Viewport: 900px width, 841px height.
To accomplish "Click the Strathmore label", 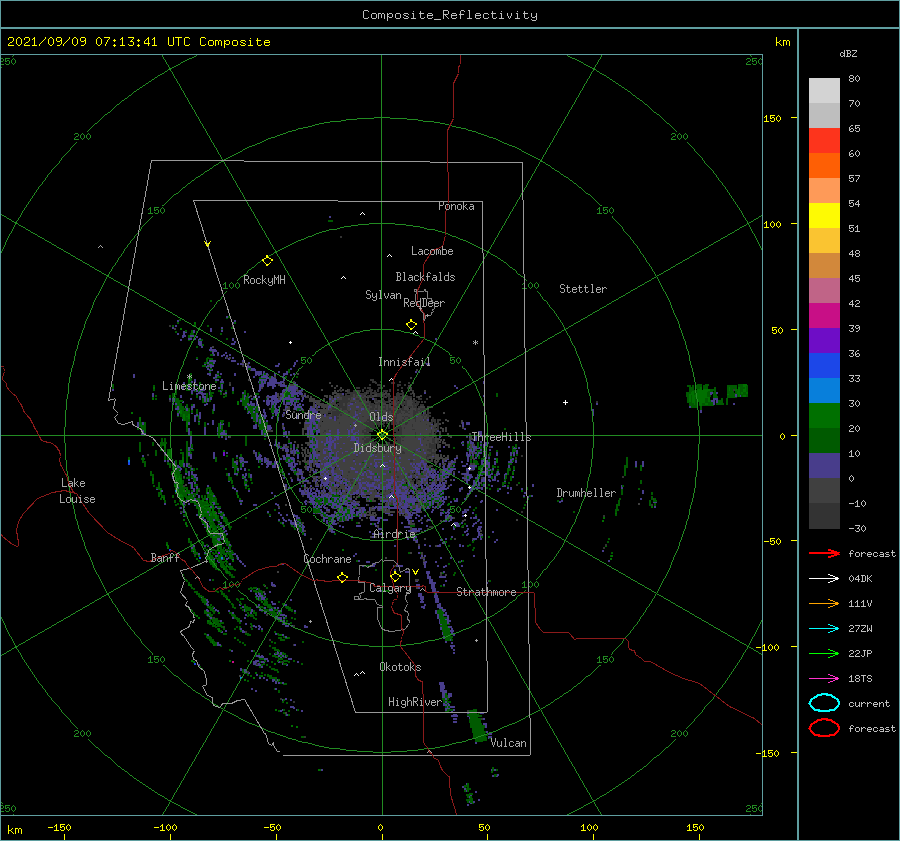I will click(486, 592).
